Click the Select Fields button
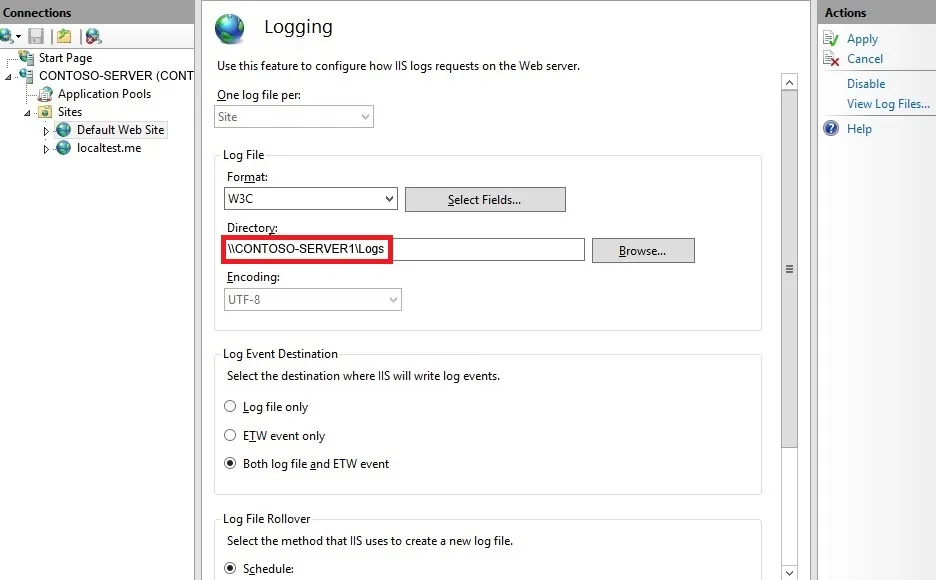Screen dimensions: 936x580 click(x=485, y=199)
